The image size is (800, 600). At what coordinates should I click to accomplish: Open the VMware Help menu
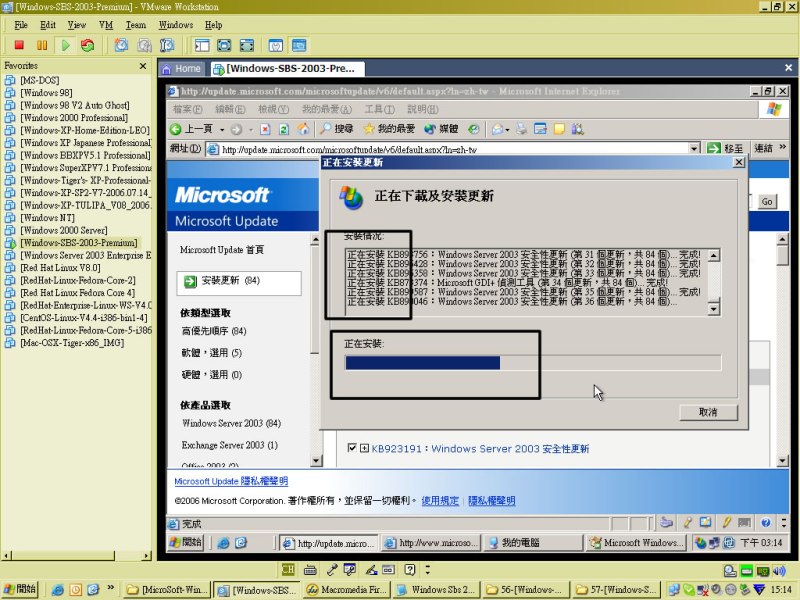(213, 25)
